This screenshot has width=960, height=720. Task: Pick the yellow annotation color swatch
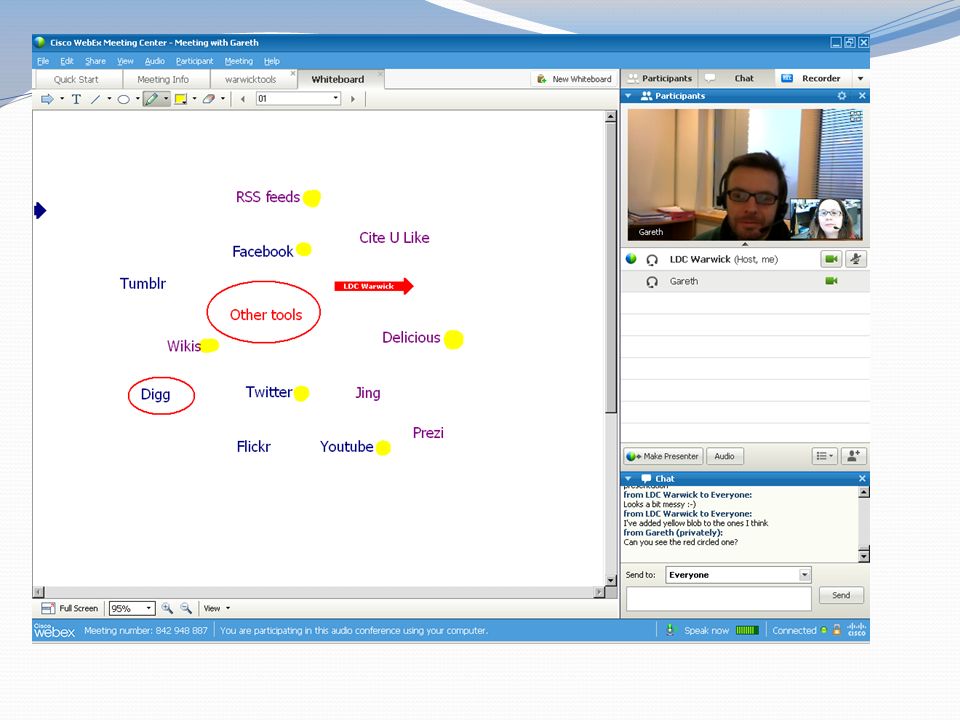[181, 99]
